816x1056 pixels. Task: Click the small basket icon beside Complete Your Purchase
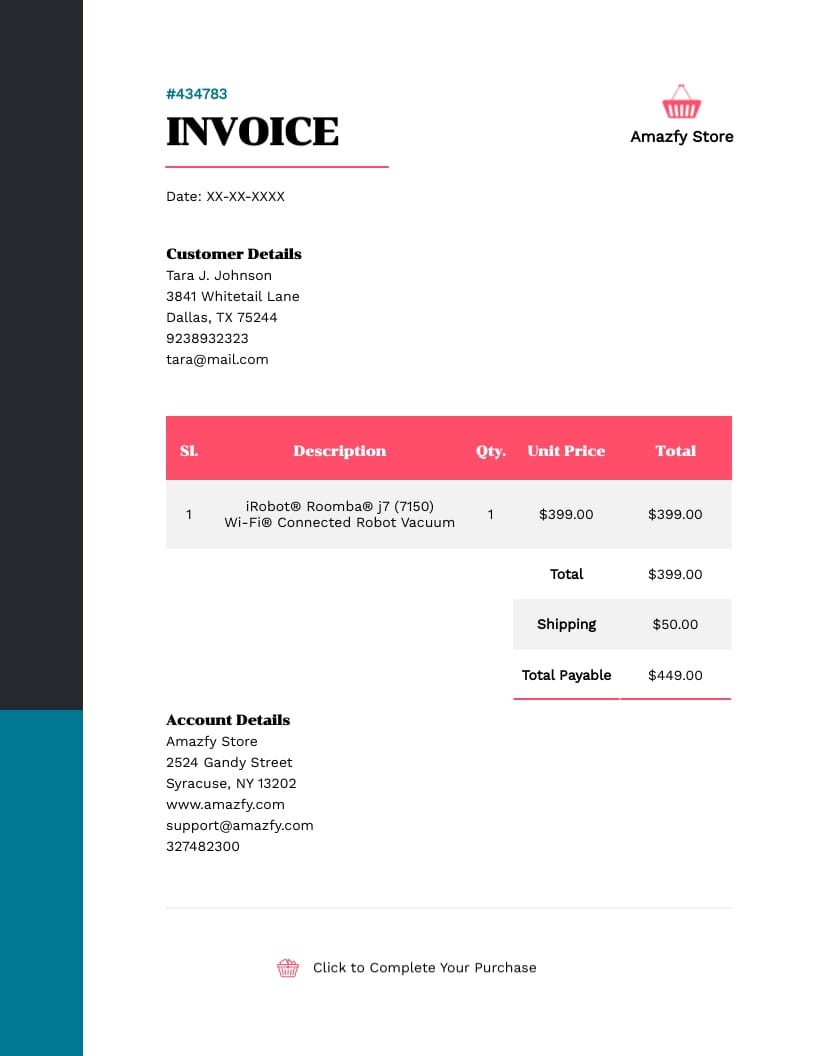click(x=287, y=968)
